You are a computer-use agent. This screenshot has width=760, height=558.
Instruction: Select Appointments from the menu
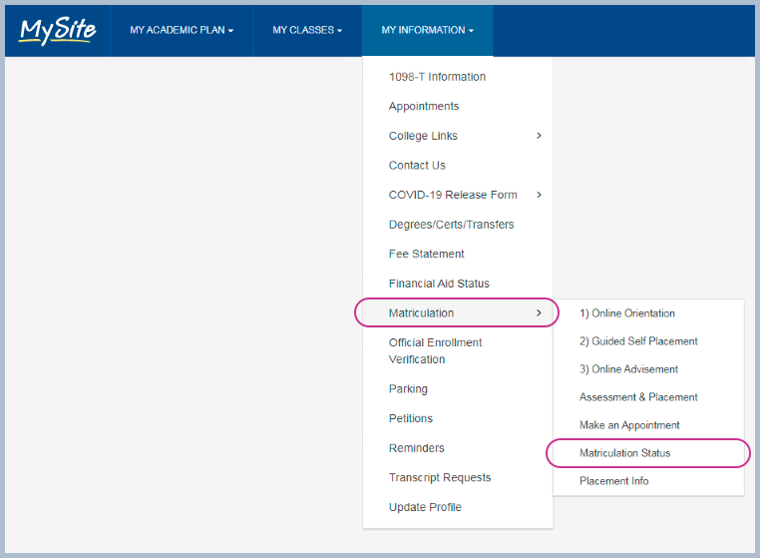[x=424, y=106]
